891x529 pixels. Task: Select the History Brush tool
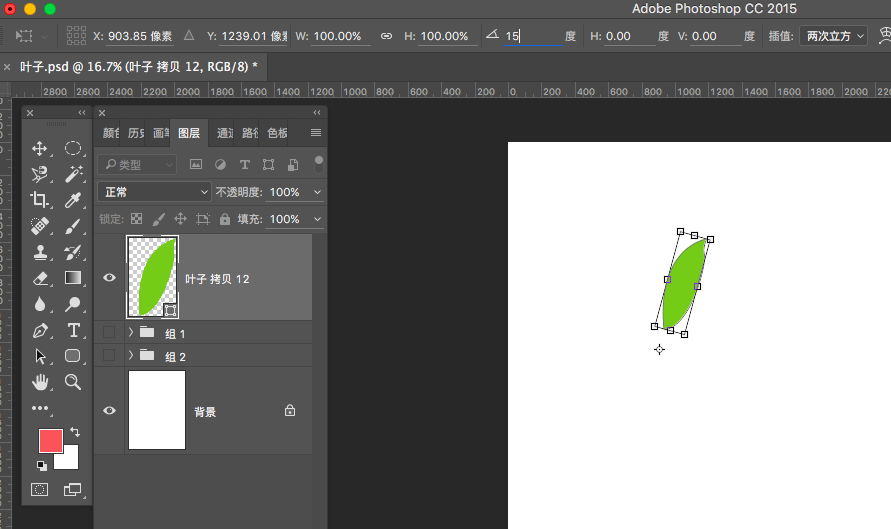coord(73,252)
